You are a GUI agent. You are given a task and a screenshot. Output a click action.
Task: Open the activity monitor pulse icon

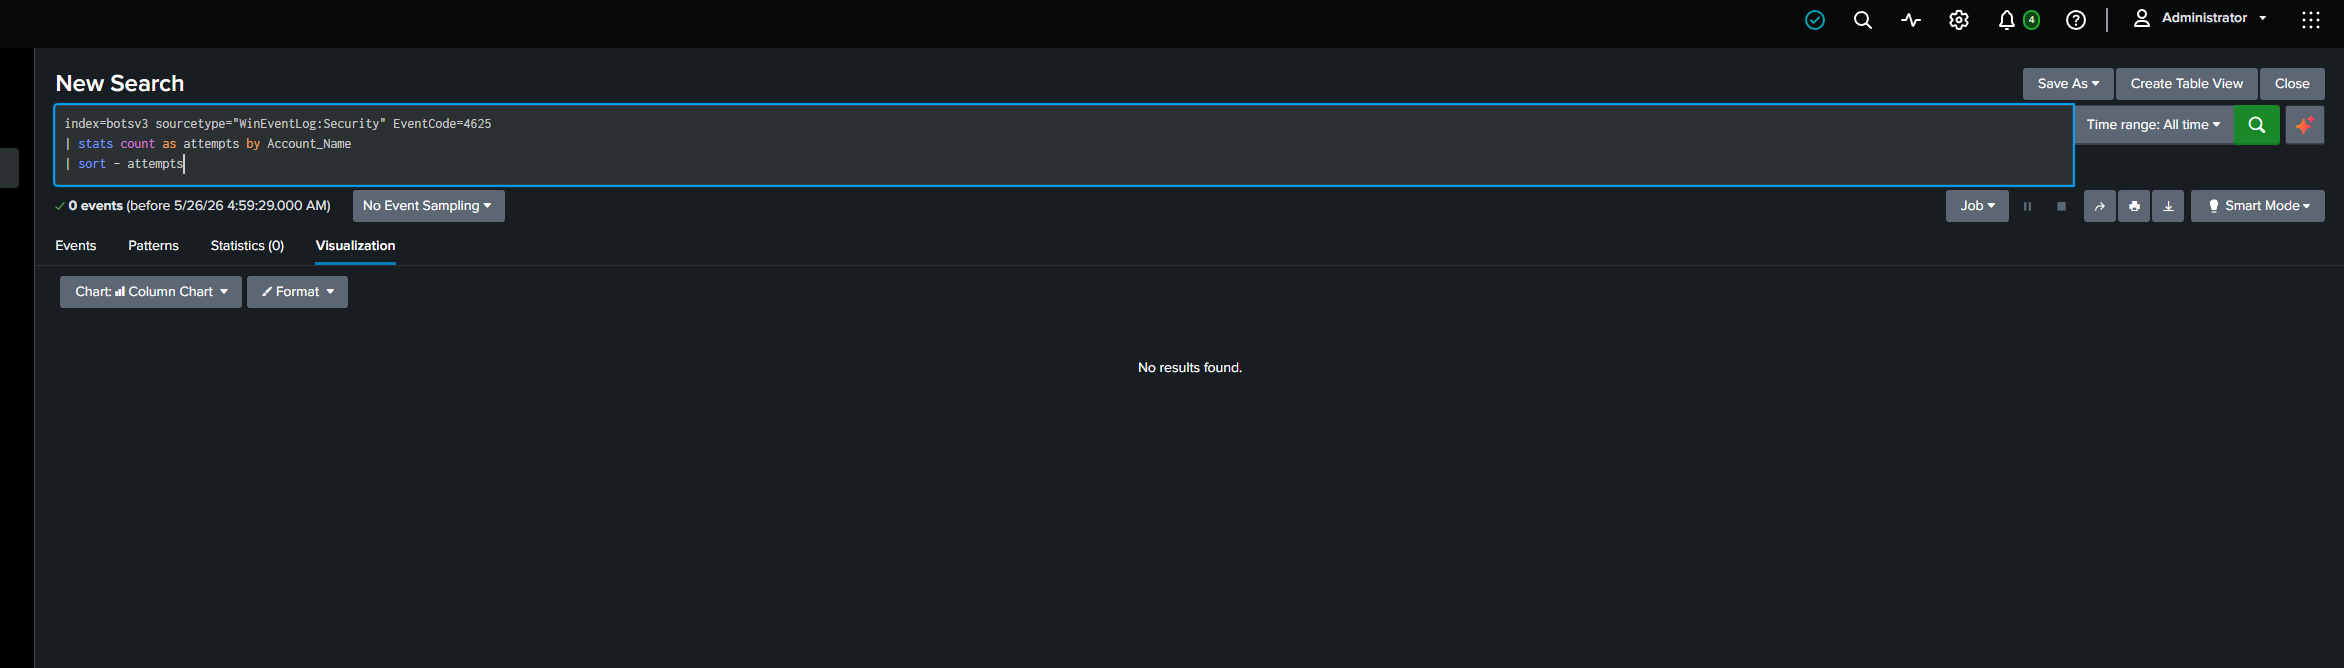point(1910,20)
